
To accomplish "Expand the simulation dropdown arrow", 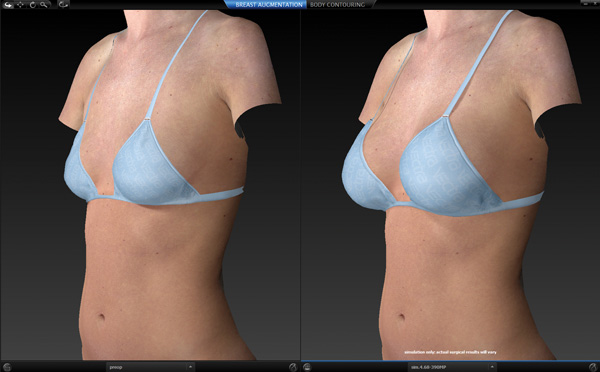I will tap(492, 367).
